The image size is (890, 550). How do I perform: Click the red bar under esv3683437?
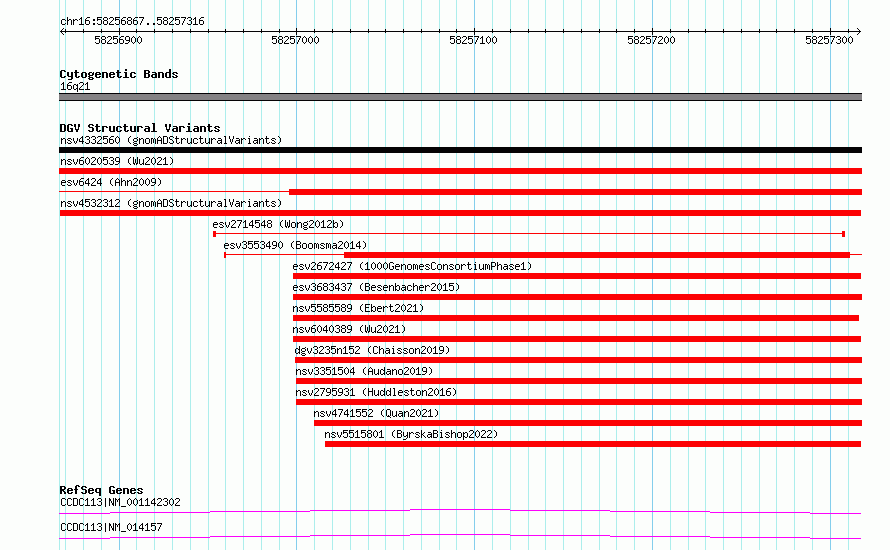[577, 297]
